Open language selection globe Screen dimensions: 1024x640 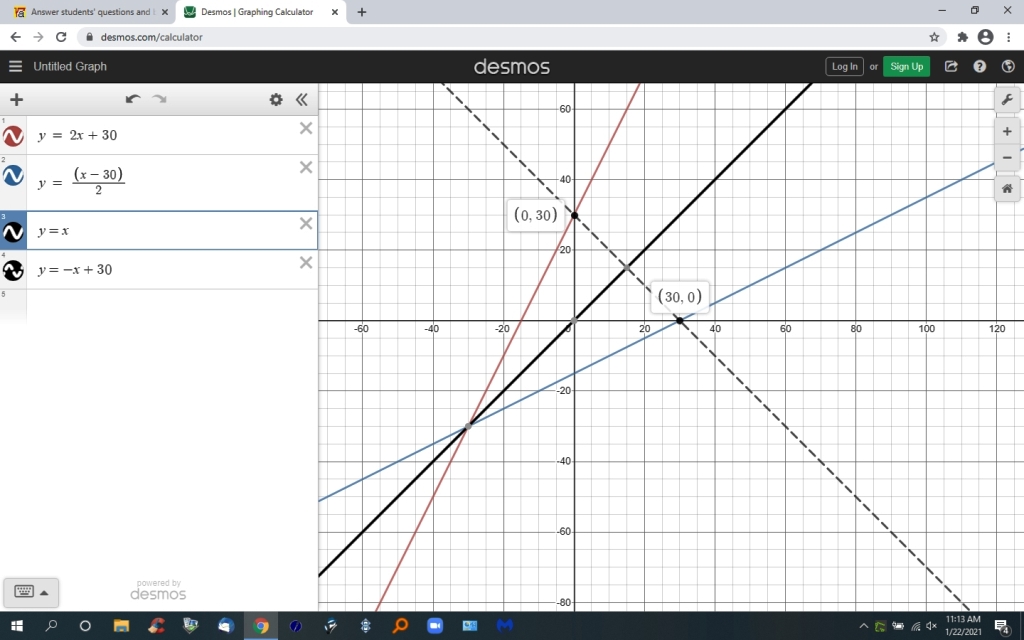click(x=1008, y=66)
